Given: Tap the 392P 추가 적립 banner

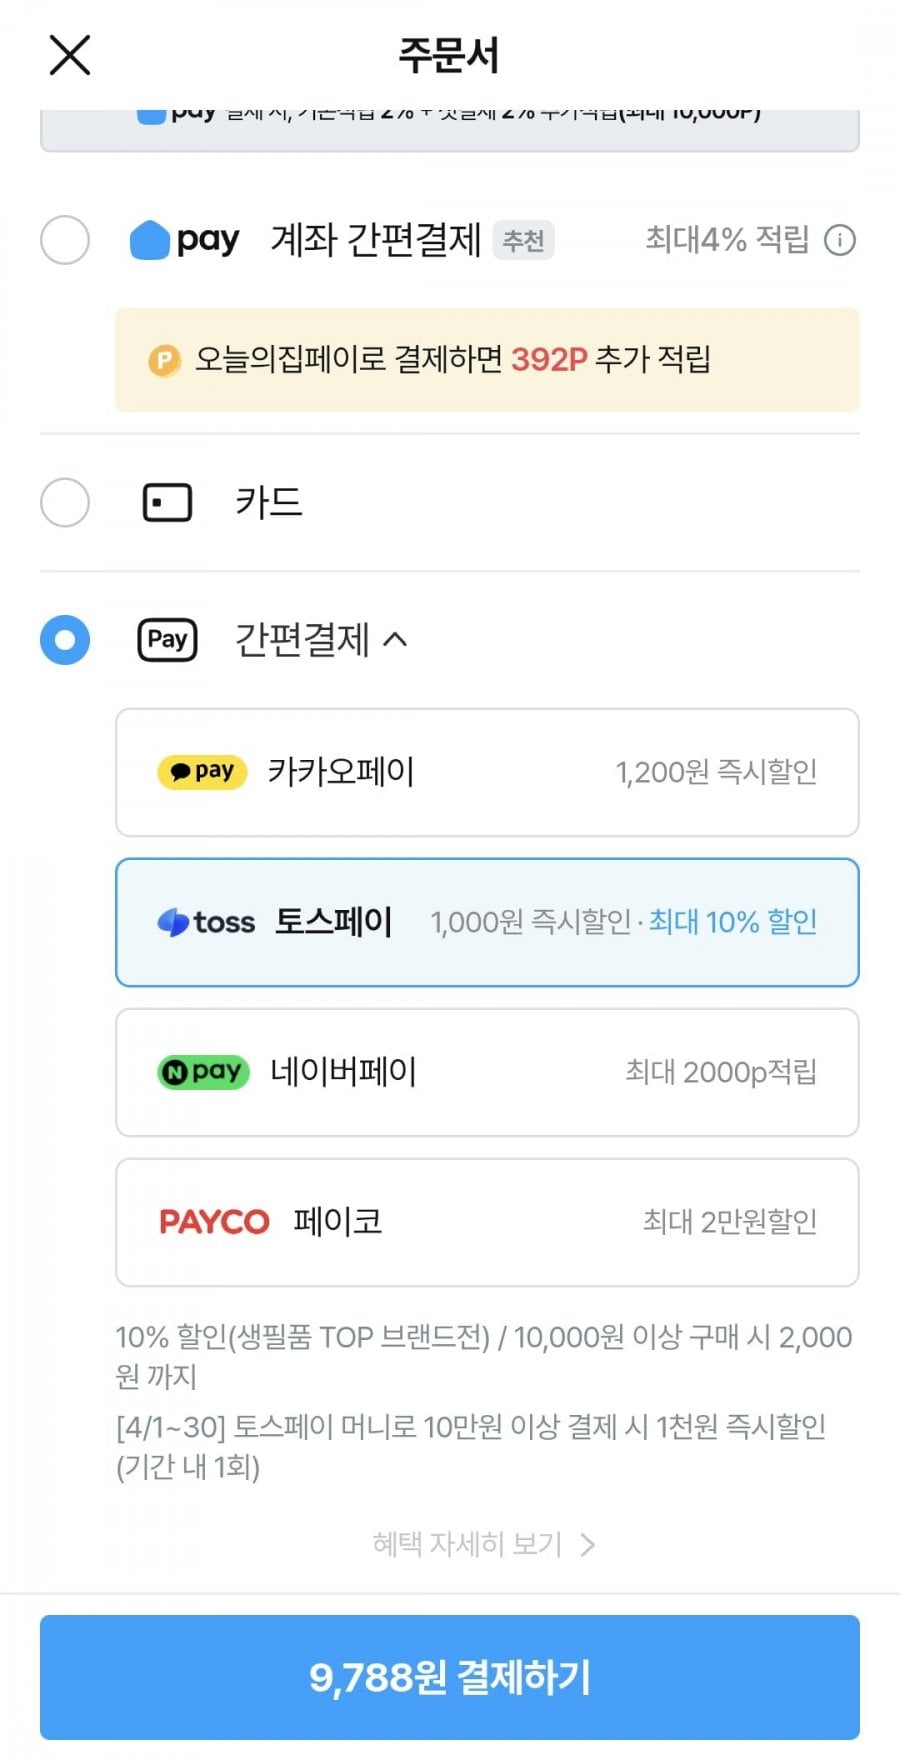Looking at the screenshot, I should tap(487, 360).
